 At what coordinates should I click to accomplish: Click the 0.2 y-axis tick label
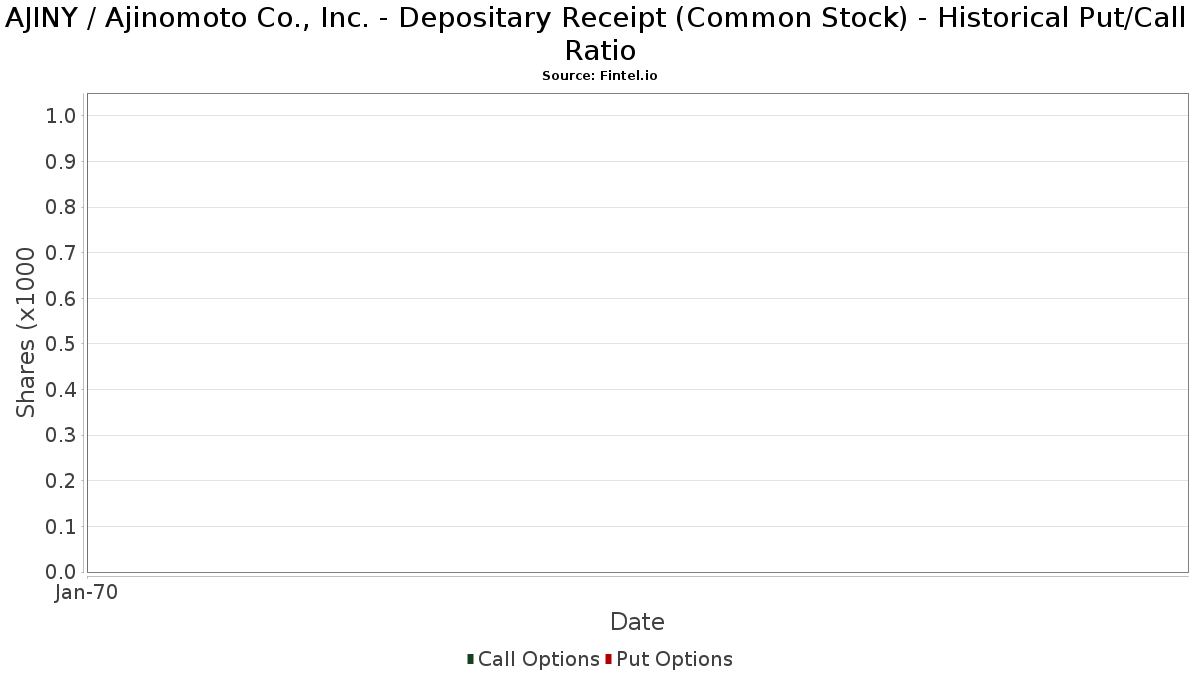point(61,481)
